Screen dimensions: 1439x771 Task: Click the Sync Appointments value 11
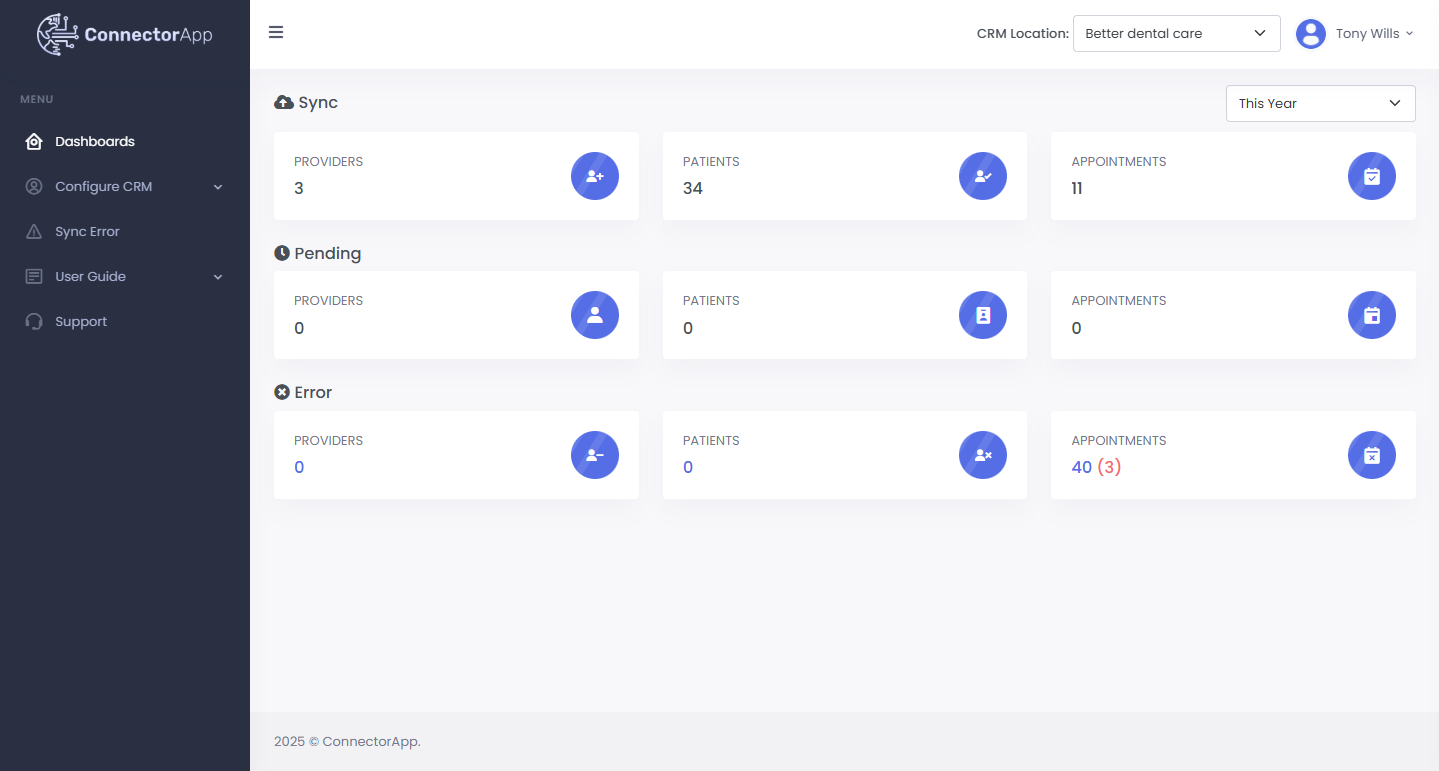[1077, 188]
